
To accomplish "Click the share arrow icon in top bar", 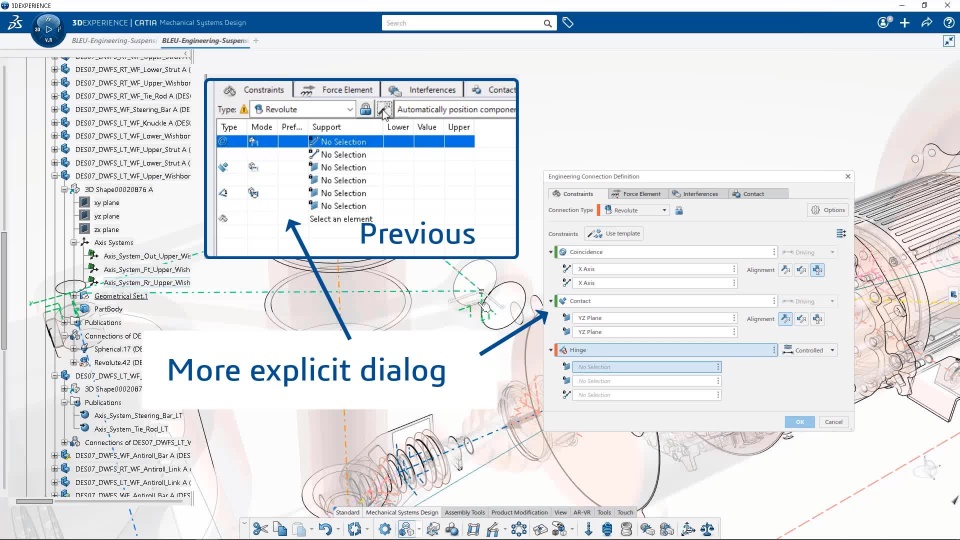I will pyautogui.click(x=927, y=23).
